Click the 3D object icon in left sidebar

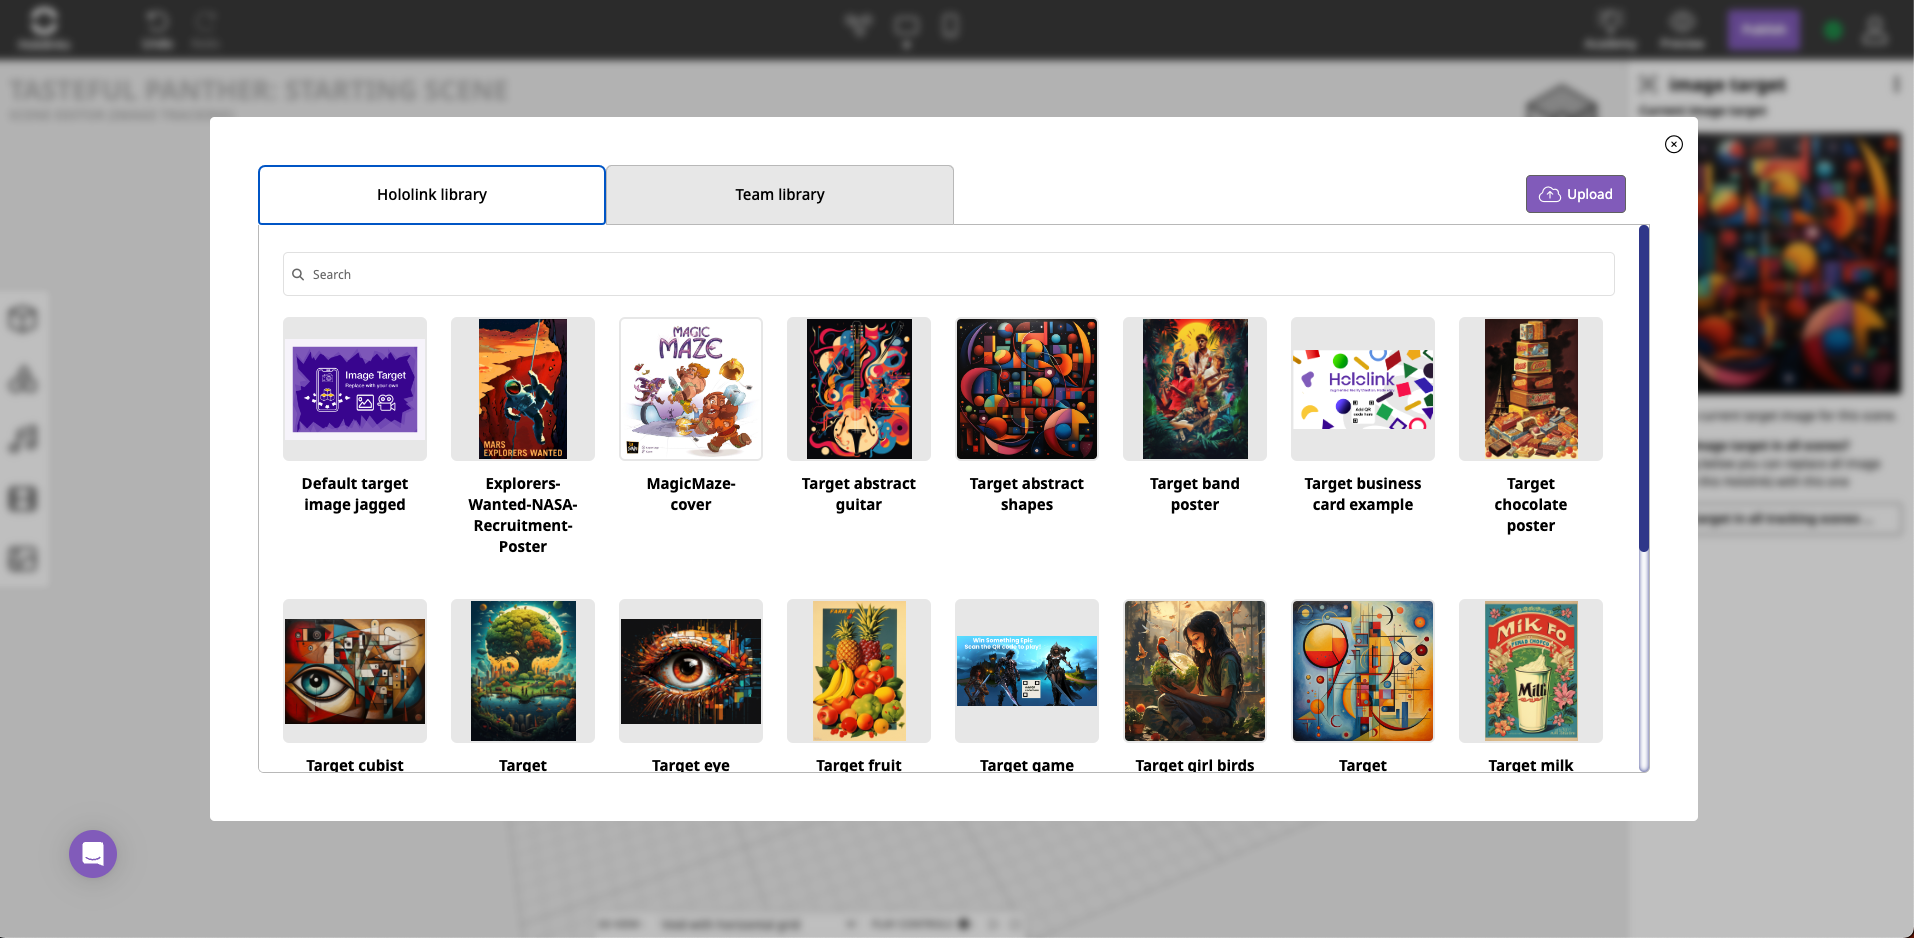(x=23, y=320)
